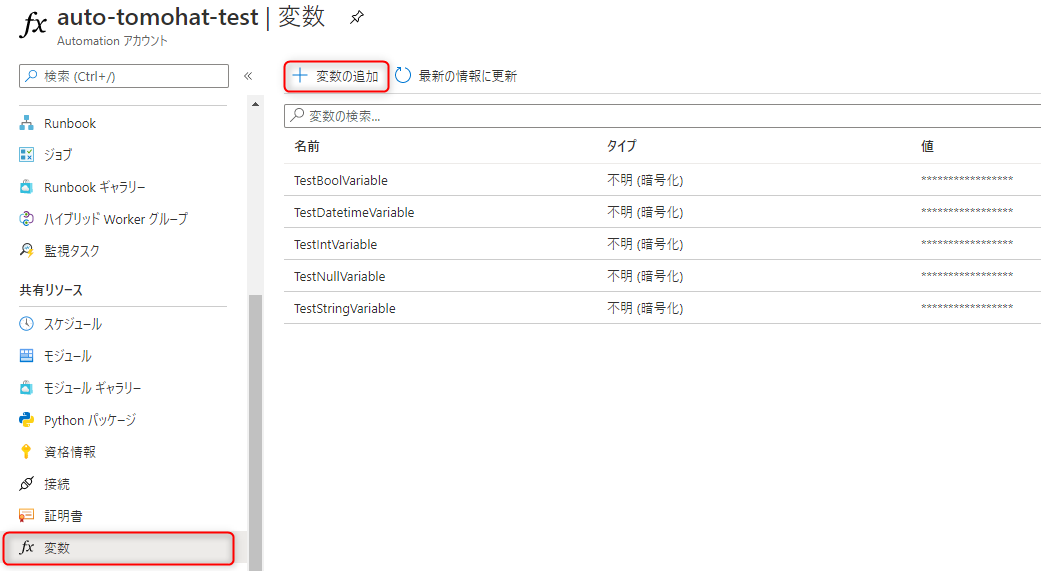Click the sidebar scrollbar thumb
Image resolution: width=1041 pixels, height=571 pixels.
point(256,432)
